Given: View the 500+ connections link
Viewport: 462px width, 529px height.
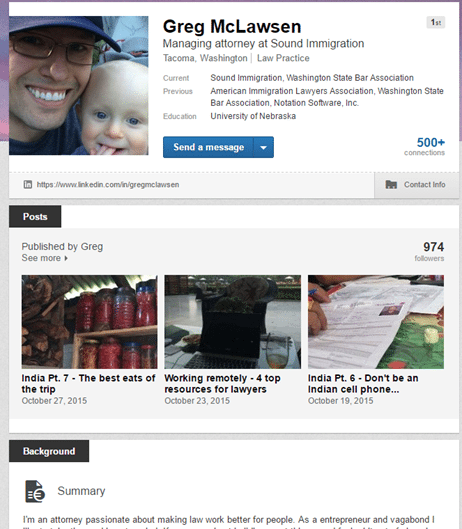Looking at the screenshot, I should point(425,146).
